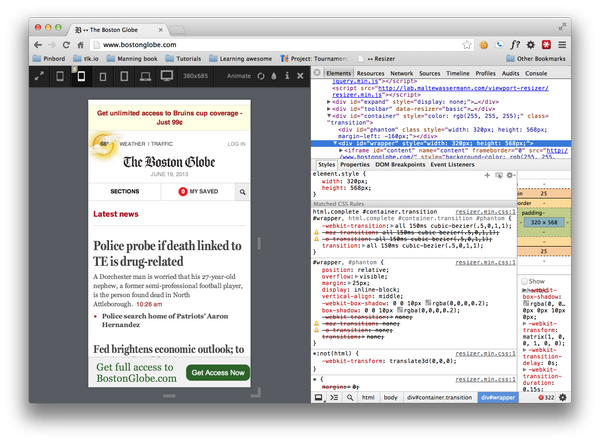Open the Tutorials bookmark folder
Viewport: 600px width, 443px height.
click(183, 59)
